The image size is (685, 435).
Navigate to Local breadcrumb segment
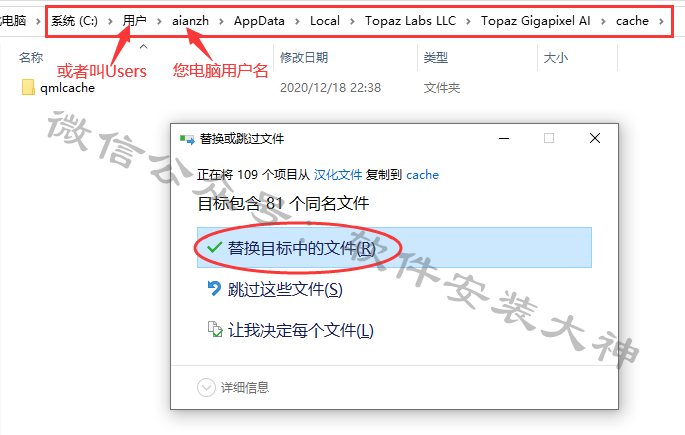click(x=325, y=21)
